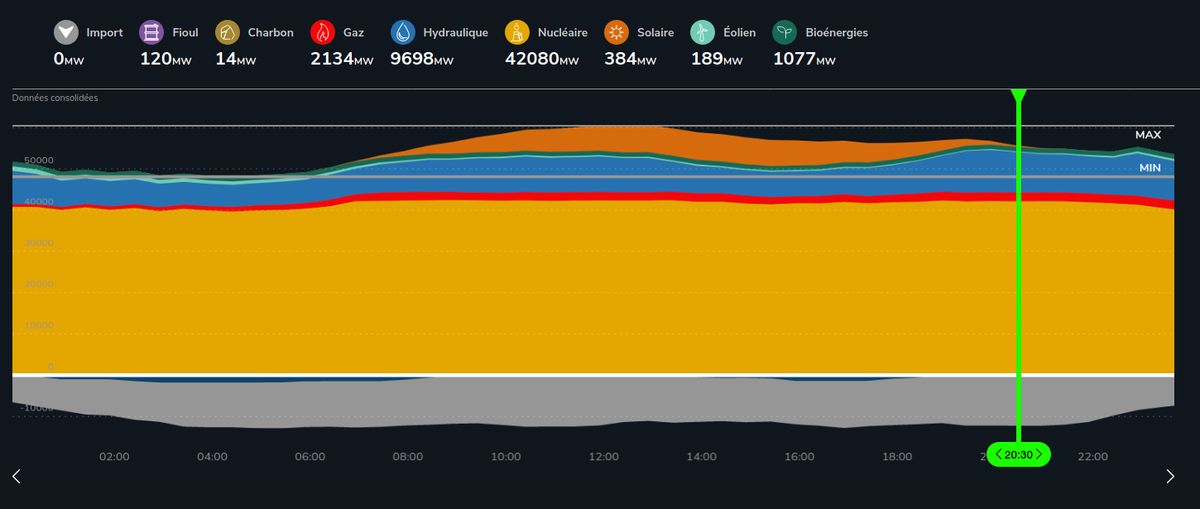This screenshot has height=509, width=1200.
Task: Click the MIN line label
Action: 1150,168
